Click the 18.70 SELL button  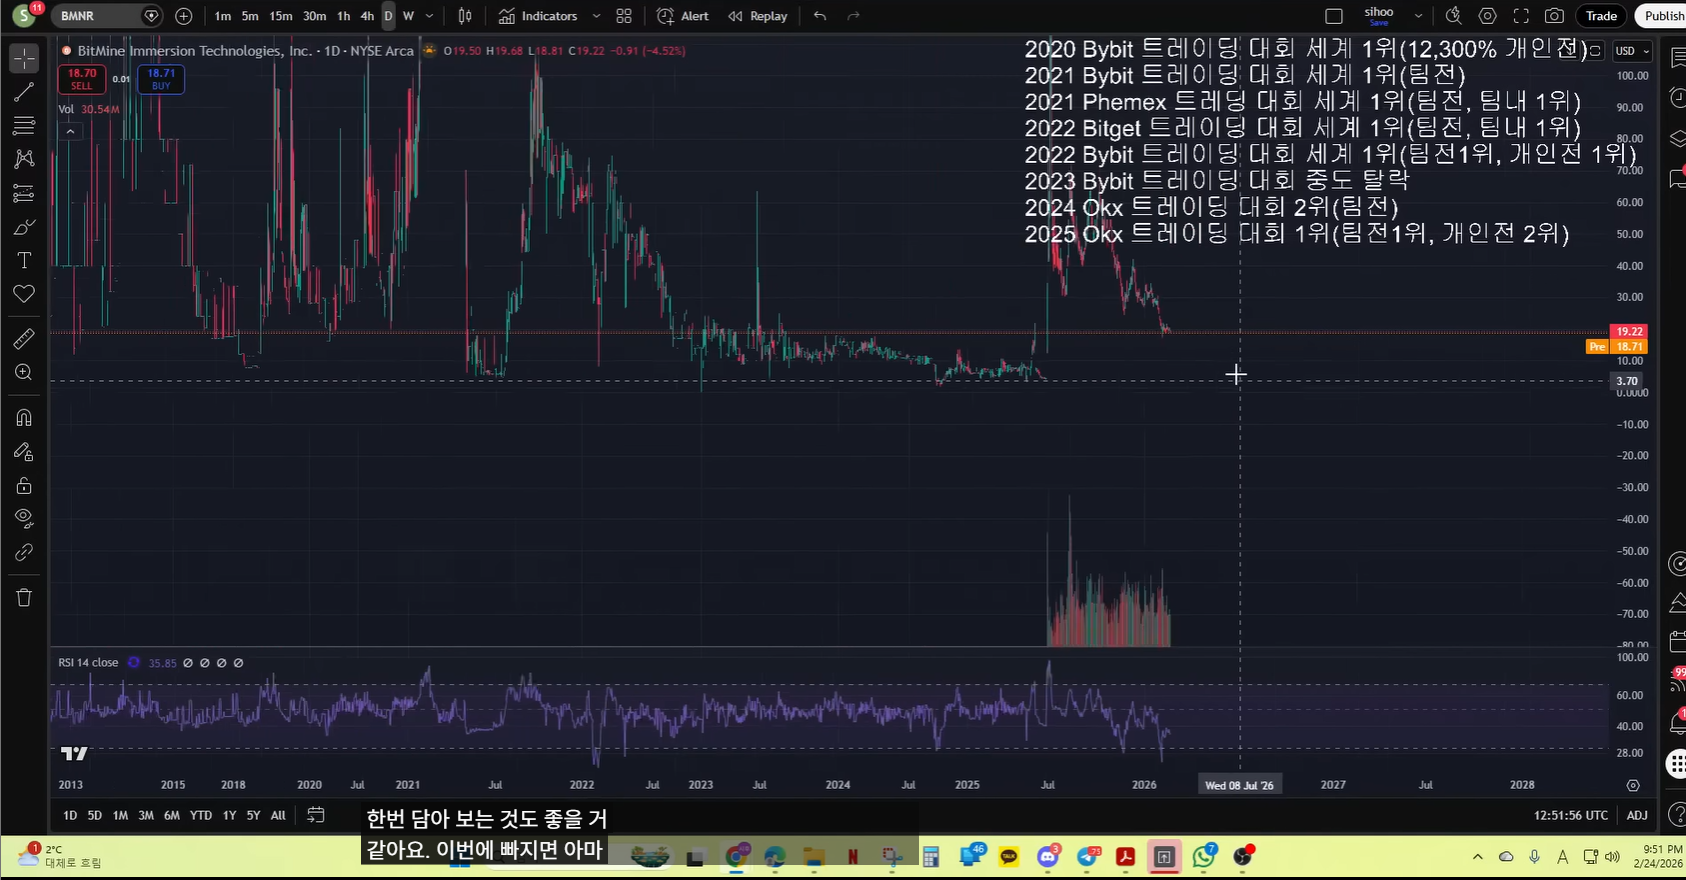click(82, 79)
